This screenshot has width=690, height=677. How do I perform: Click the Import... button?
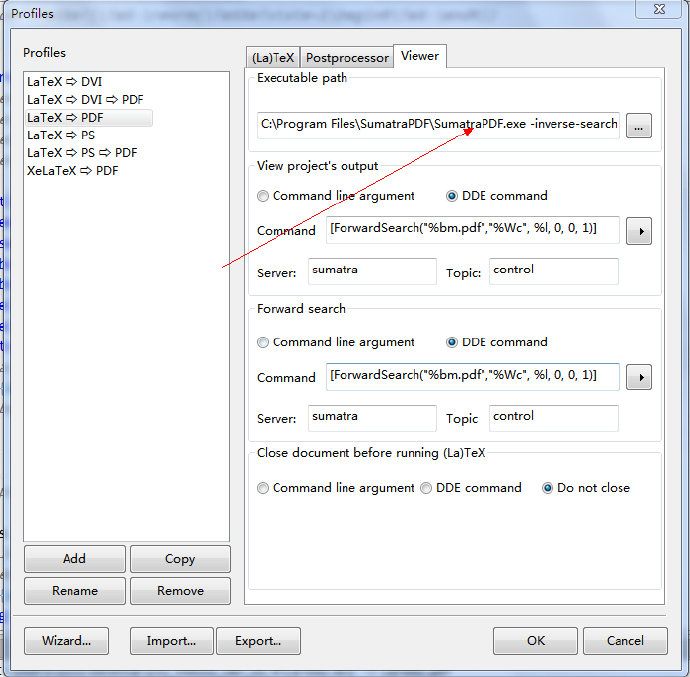tap(171, 641)
